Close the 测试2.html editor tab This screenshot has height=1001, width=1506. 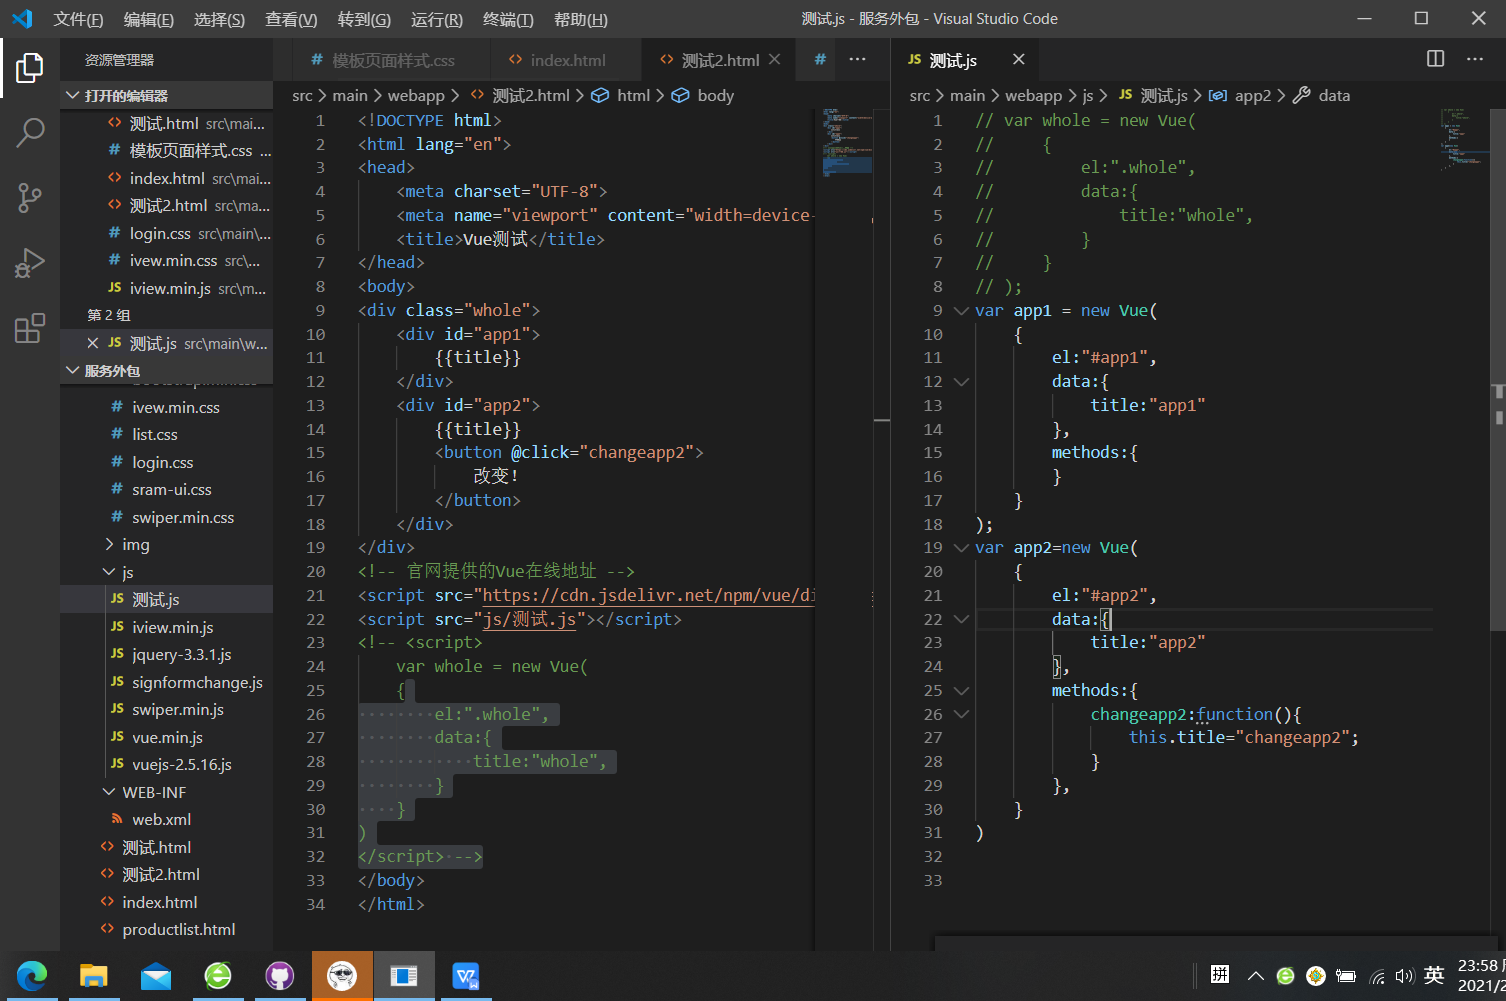tap(774, 60)
